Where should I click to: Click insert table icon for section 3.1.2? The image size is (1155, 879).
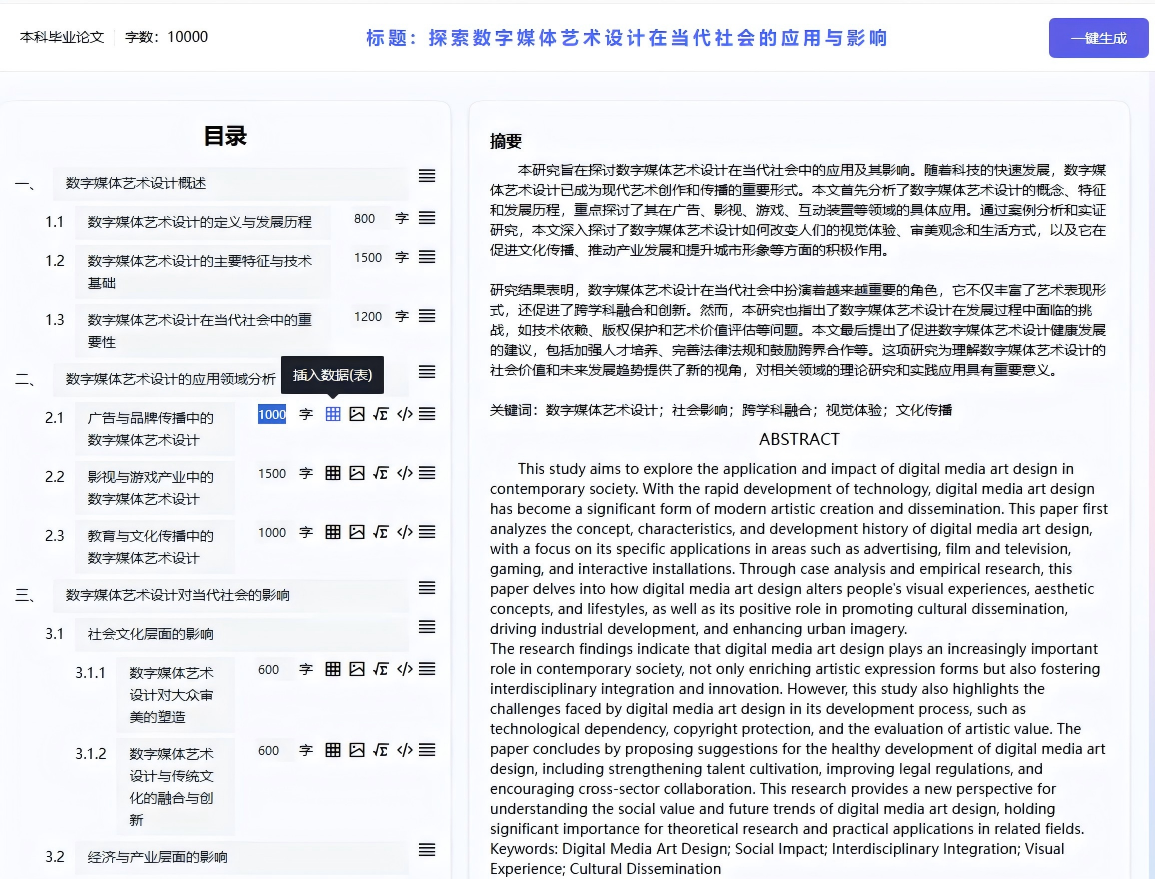333,750
